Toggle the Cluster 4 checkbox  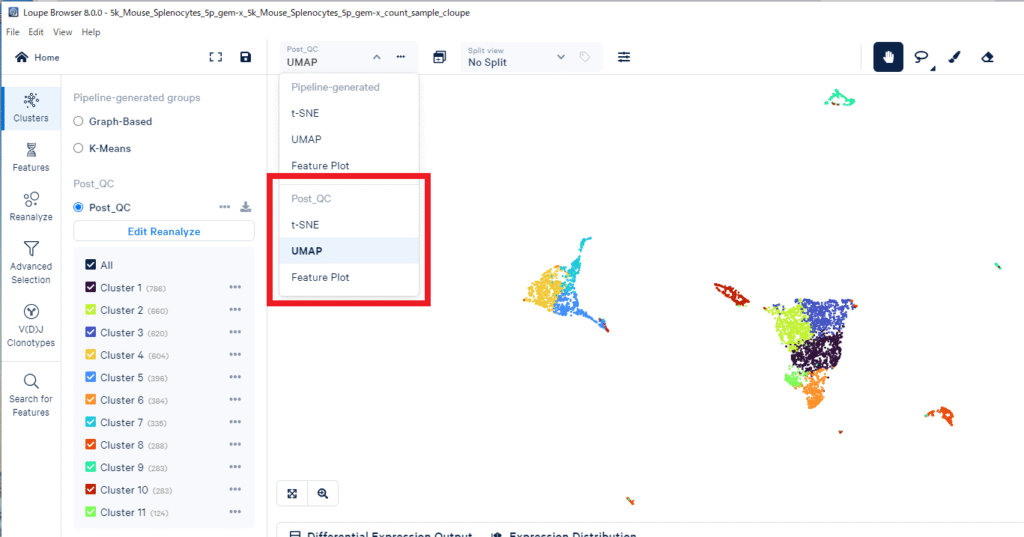click(91, 355)
